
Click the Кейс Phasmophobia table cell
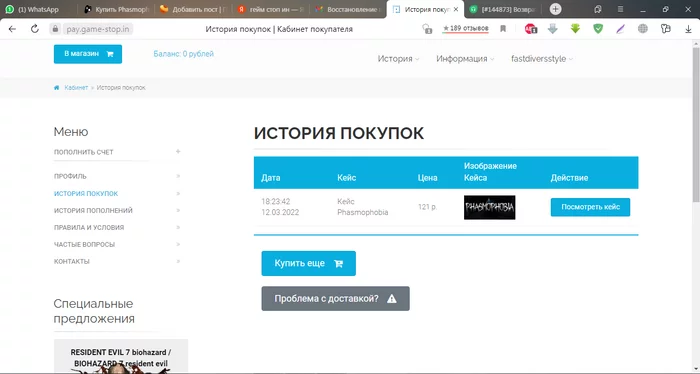pos(362,207)
